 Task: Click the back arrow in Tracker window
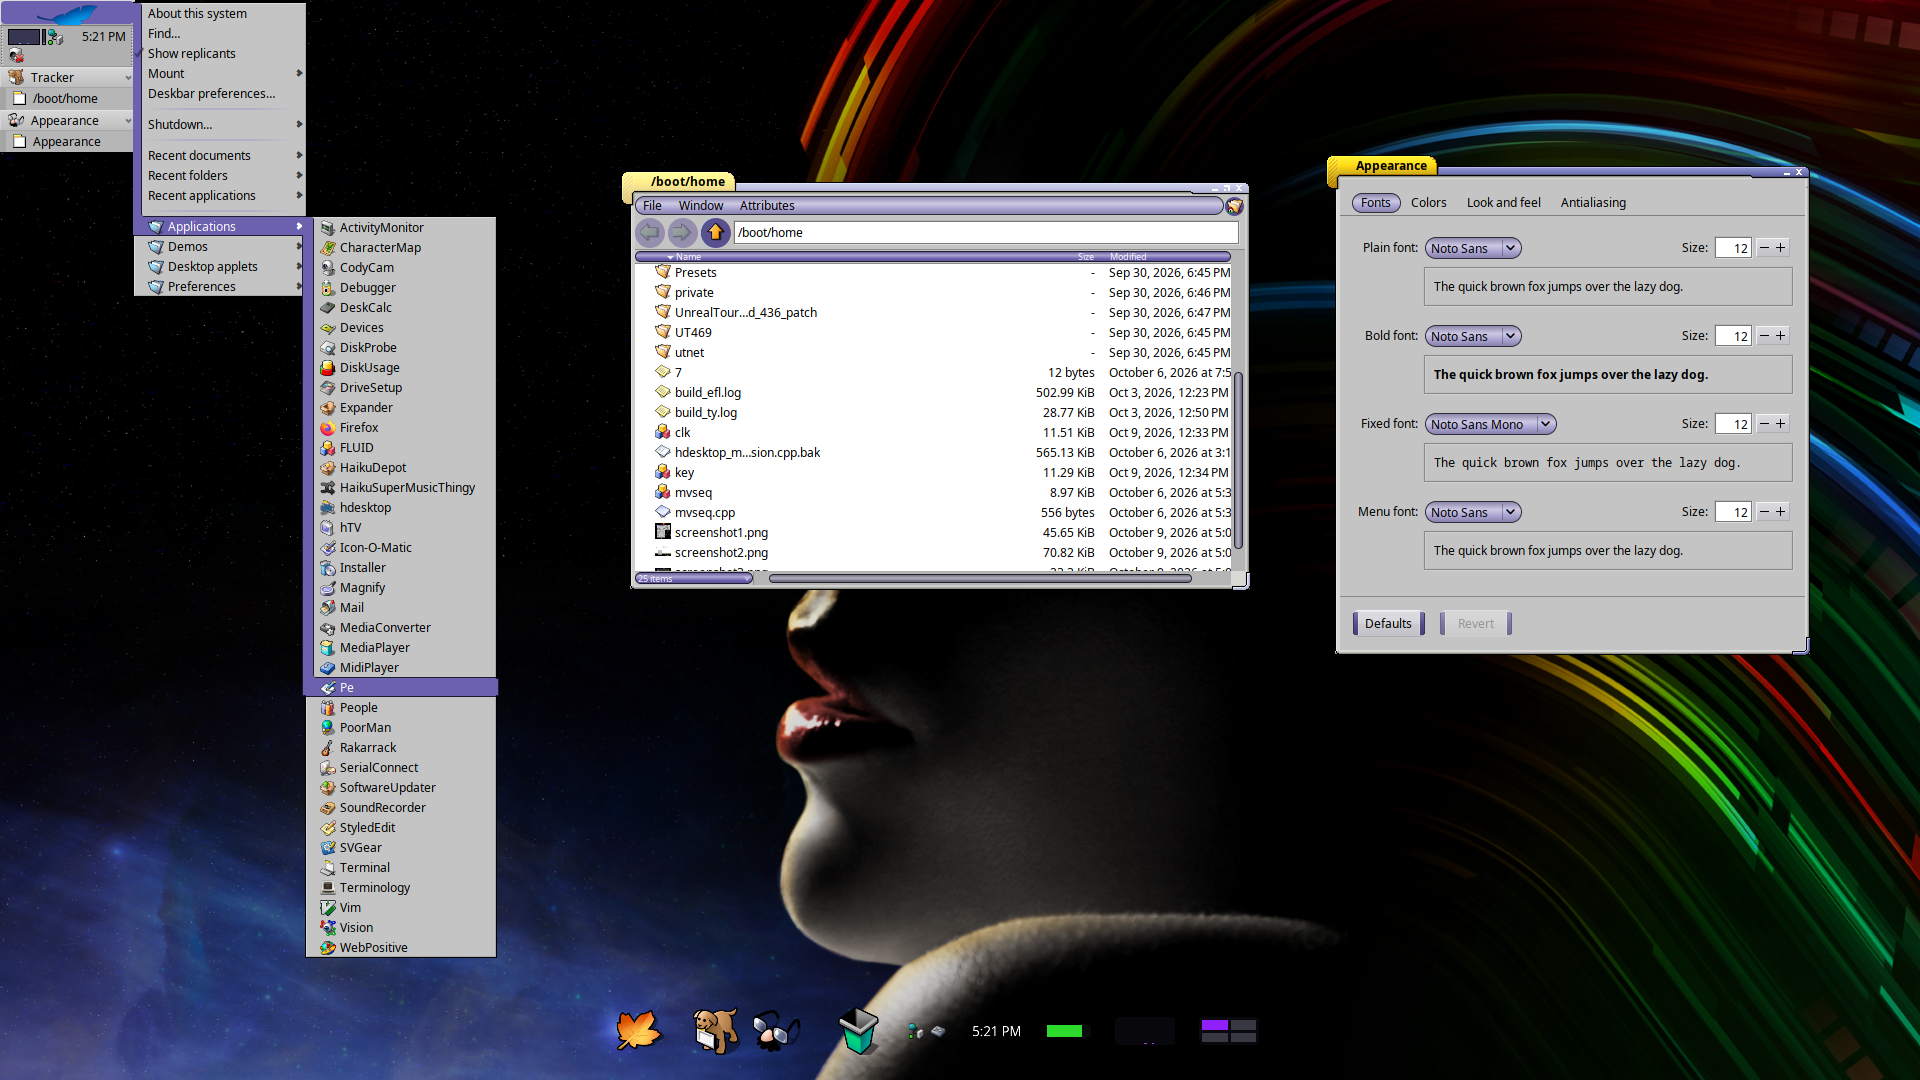650,232
